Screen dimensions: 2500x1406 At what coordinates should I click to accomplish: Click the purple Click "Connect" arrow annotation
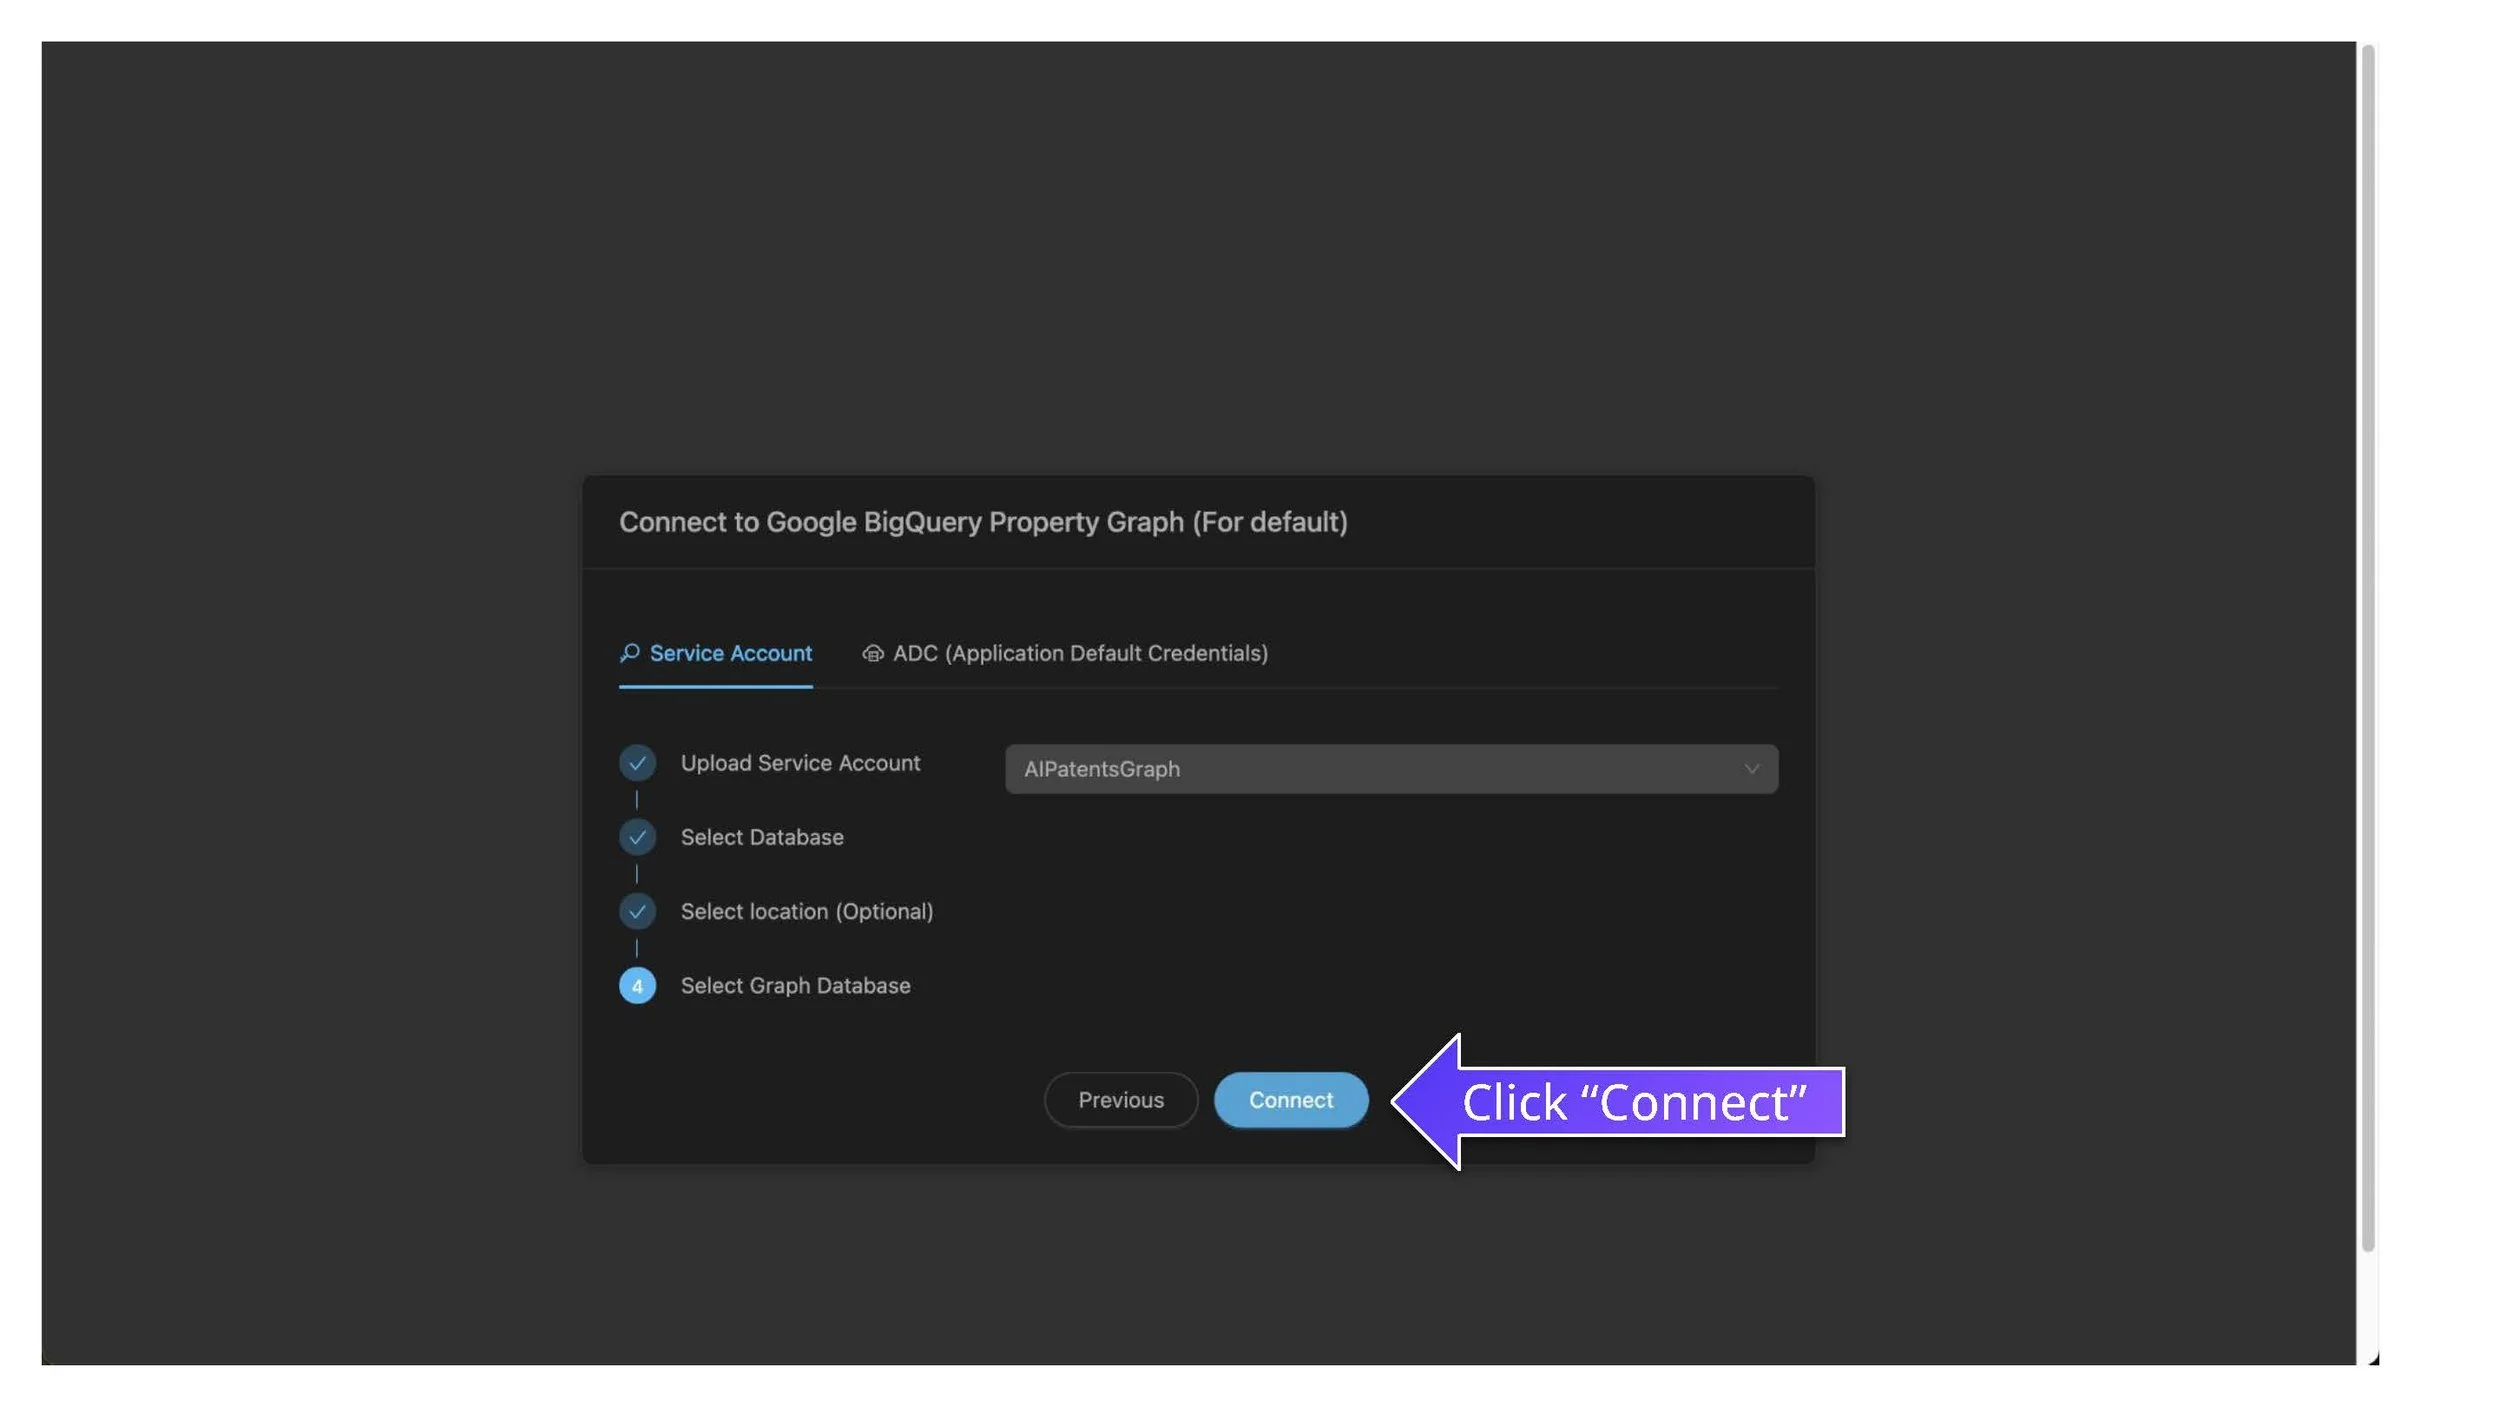point(1633,1102)
